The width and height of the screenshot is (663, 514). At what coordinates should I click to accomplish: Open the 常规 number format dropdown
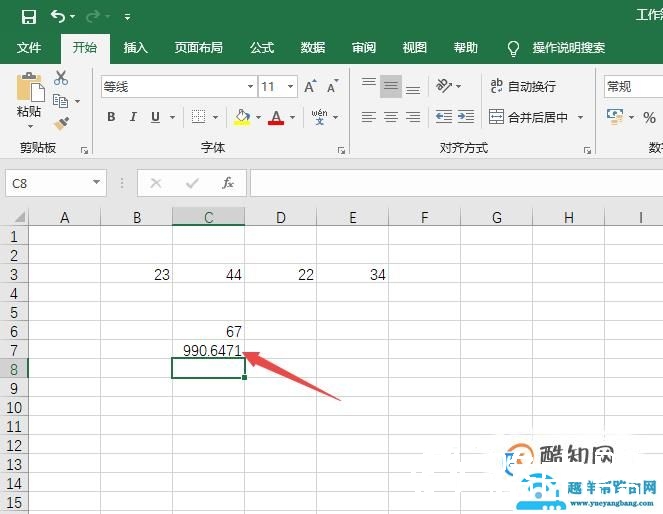633,87
